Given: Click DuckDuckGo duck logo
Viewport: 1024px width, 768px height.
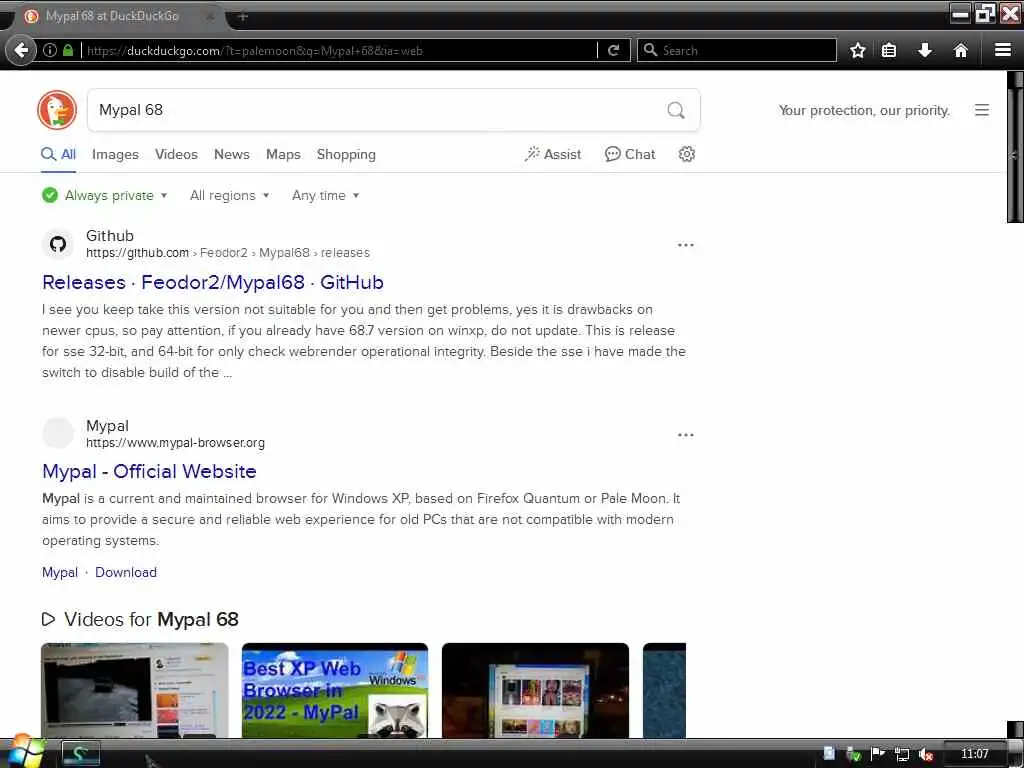Looking at the screenshot, I should pyautogui.click(x=57, y=110).
